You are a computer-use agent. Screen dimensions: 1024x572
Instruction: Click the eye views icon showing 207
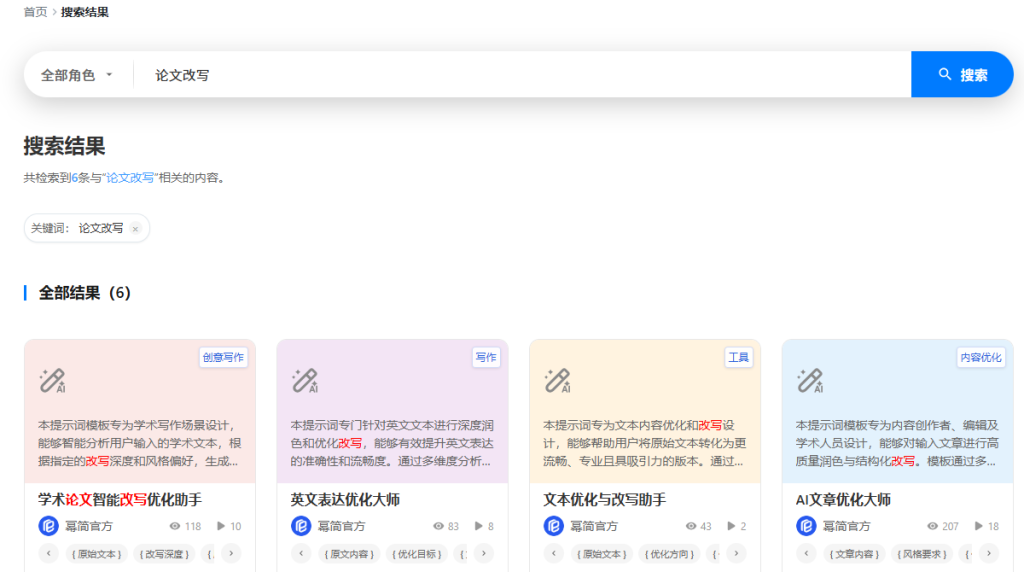point(933,526)
